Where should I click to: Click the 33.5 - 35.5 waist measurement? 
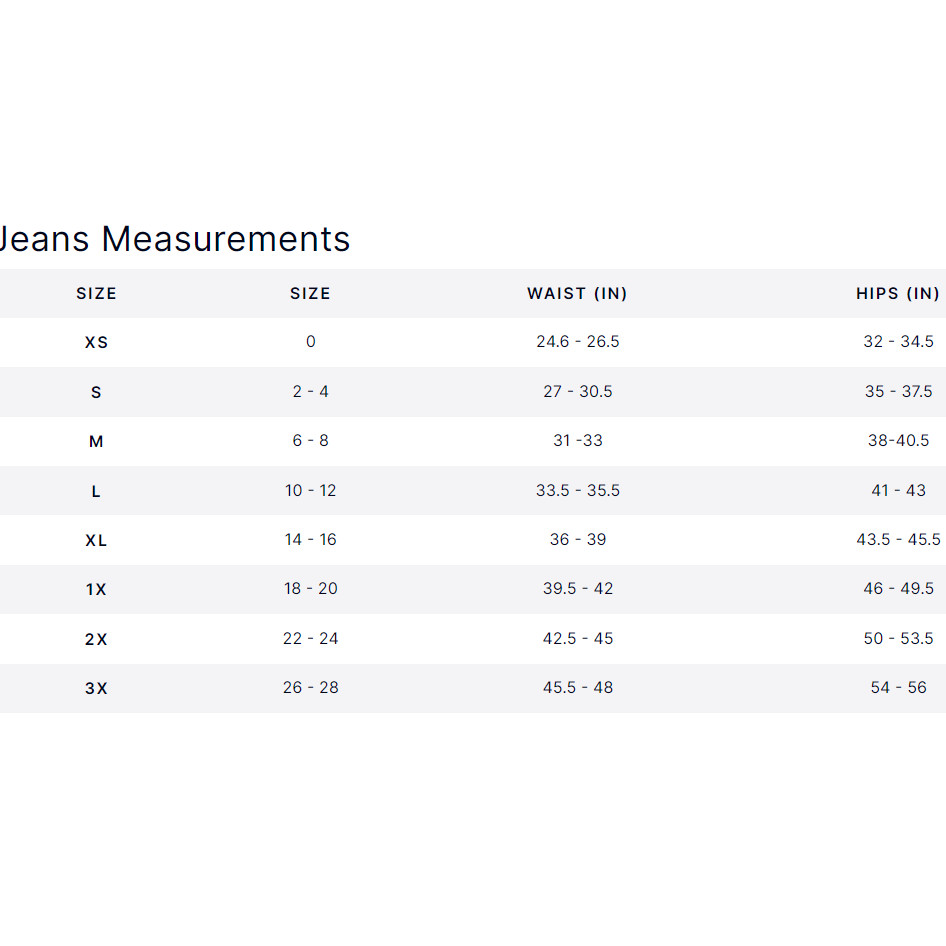(577, 491)
